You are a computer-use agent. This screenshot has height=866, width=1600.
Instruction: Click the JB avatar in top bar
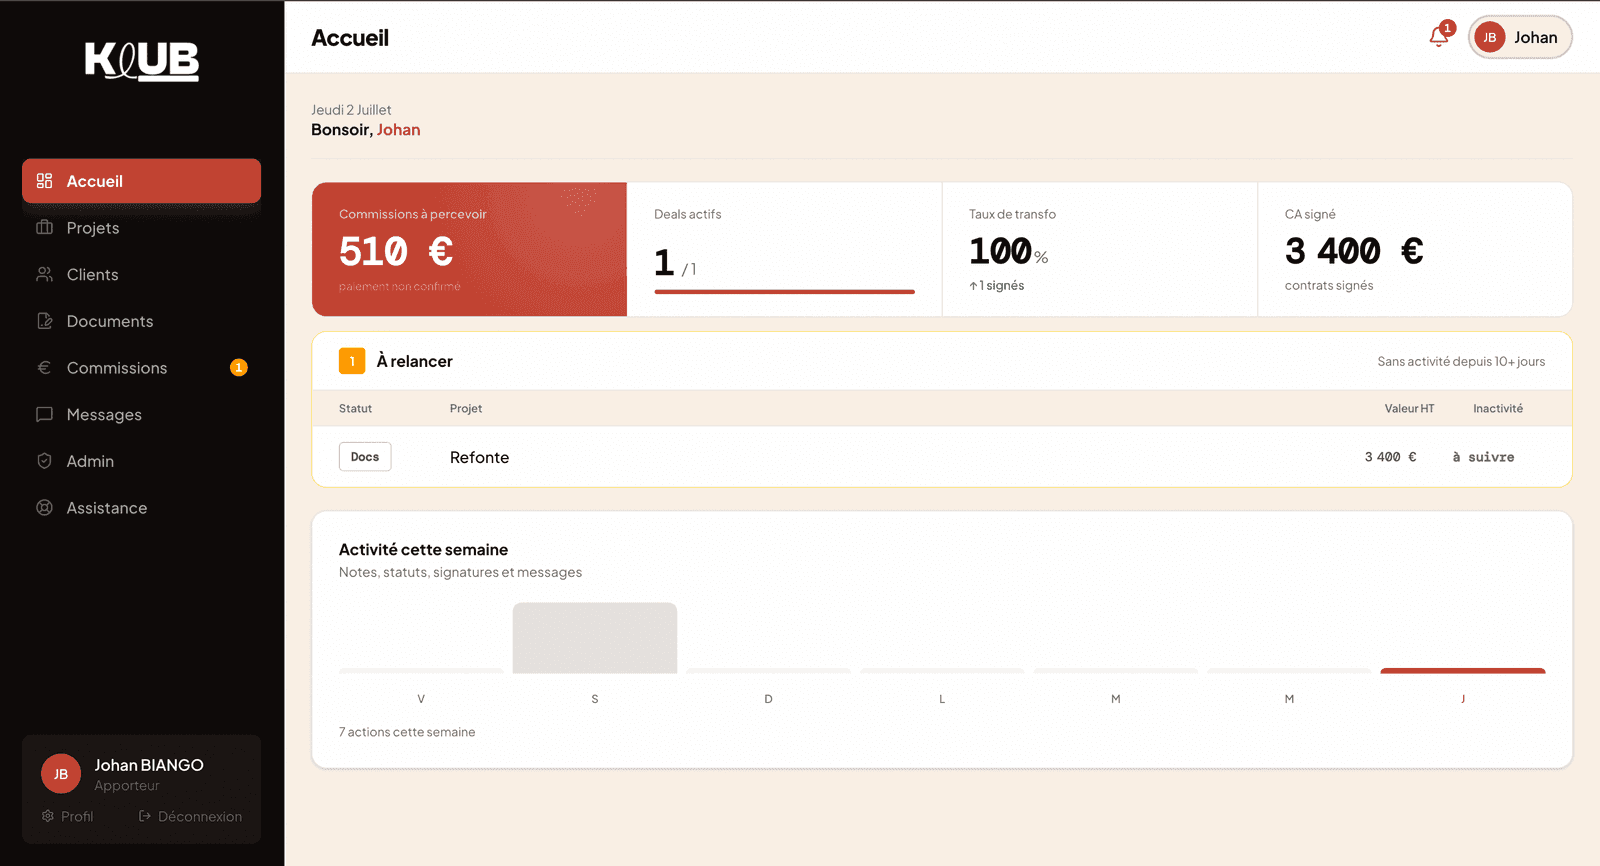[1489, 38]
